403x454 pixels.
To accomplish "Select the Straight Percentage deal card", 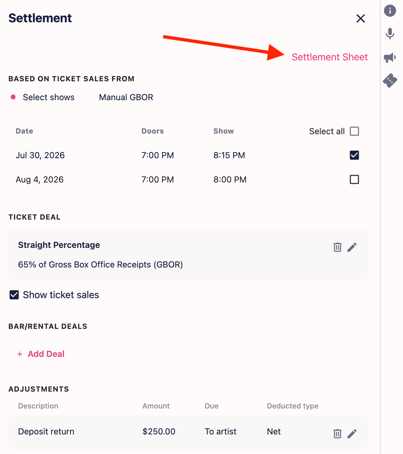I will [x=188, y=255].
